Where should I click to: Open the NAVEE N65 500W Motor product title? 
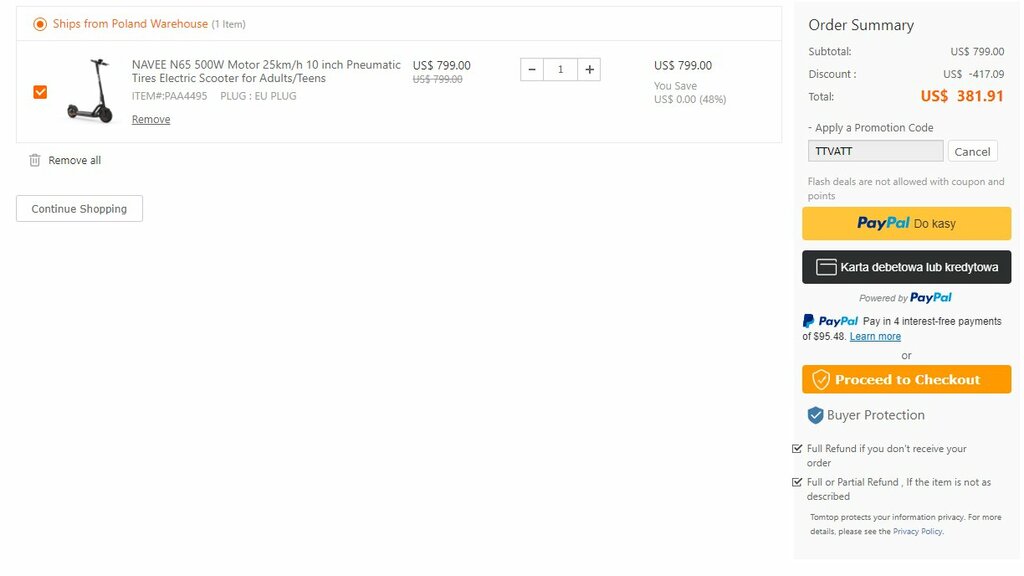pyautogui.click(x=266, y=71)
